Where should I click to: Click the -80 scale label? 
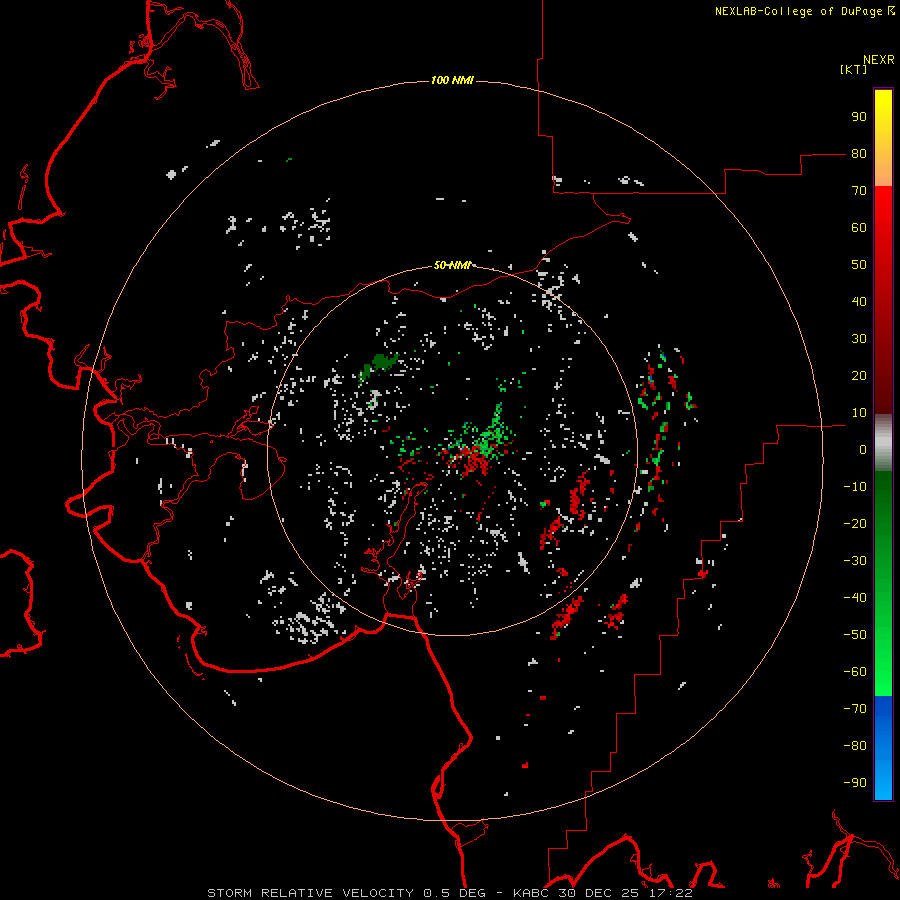click(855, 746)
